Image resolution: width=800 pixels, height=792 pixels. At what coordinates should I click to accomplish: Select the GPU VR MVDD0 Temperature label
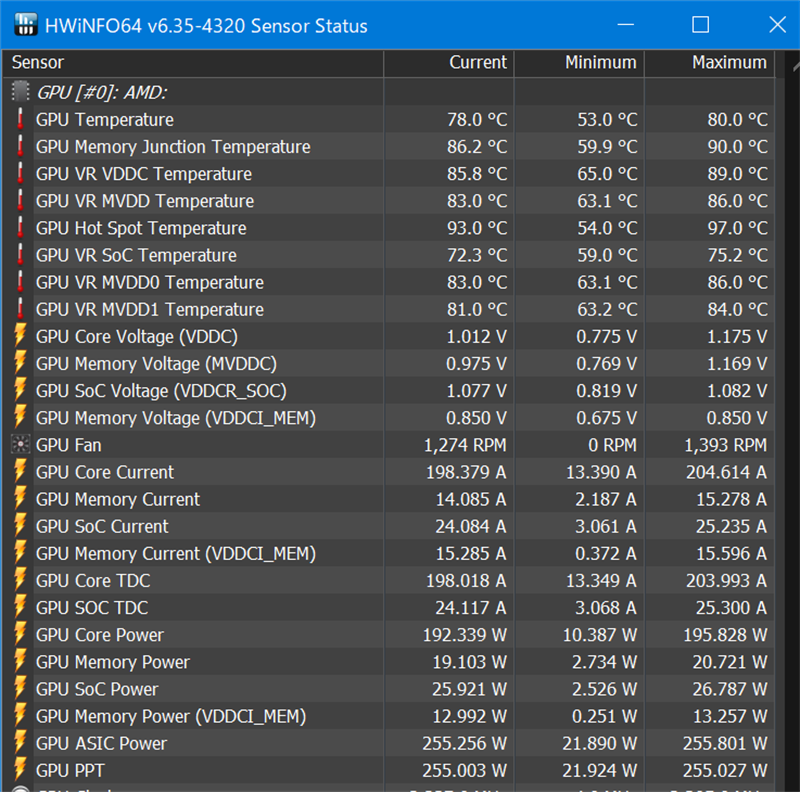click(x=149, y=282)
